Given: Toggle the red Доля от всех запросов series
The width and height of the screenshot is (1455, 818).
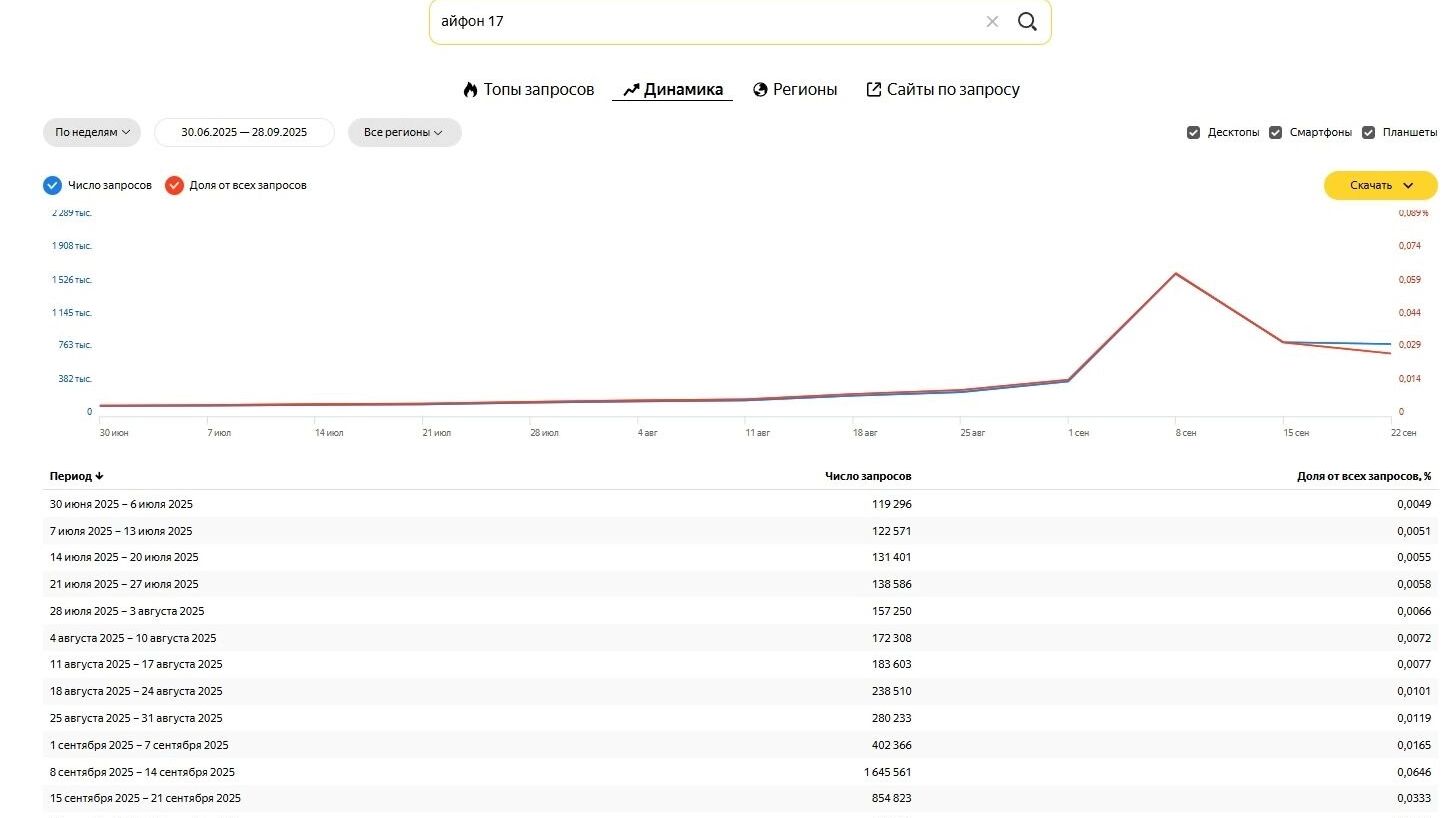Looking at the screenshot, I should click(x=175, y=185).
